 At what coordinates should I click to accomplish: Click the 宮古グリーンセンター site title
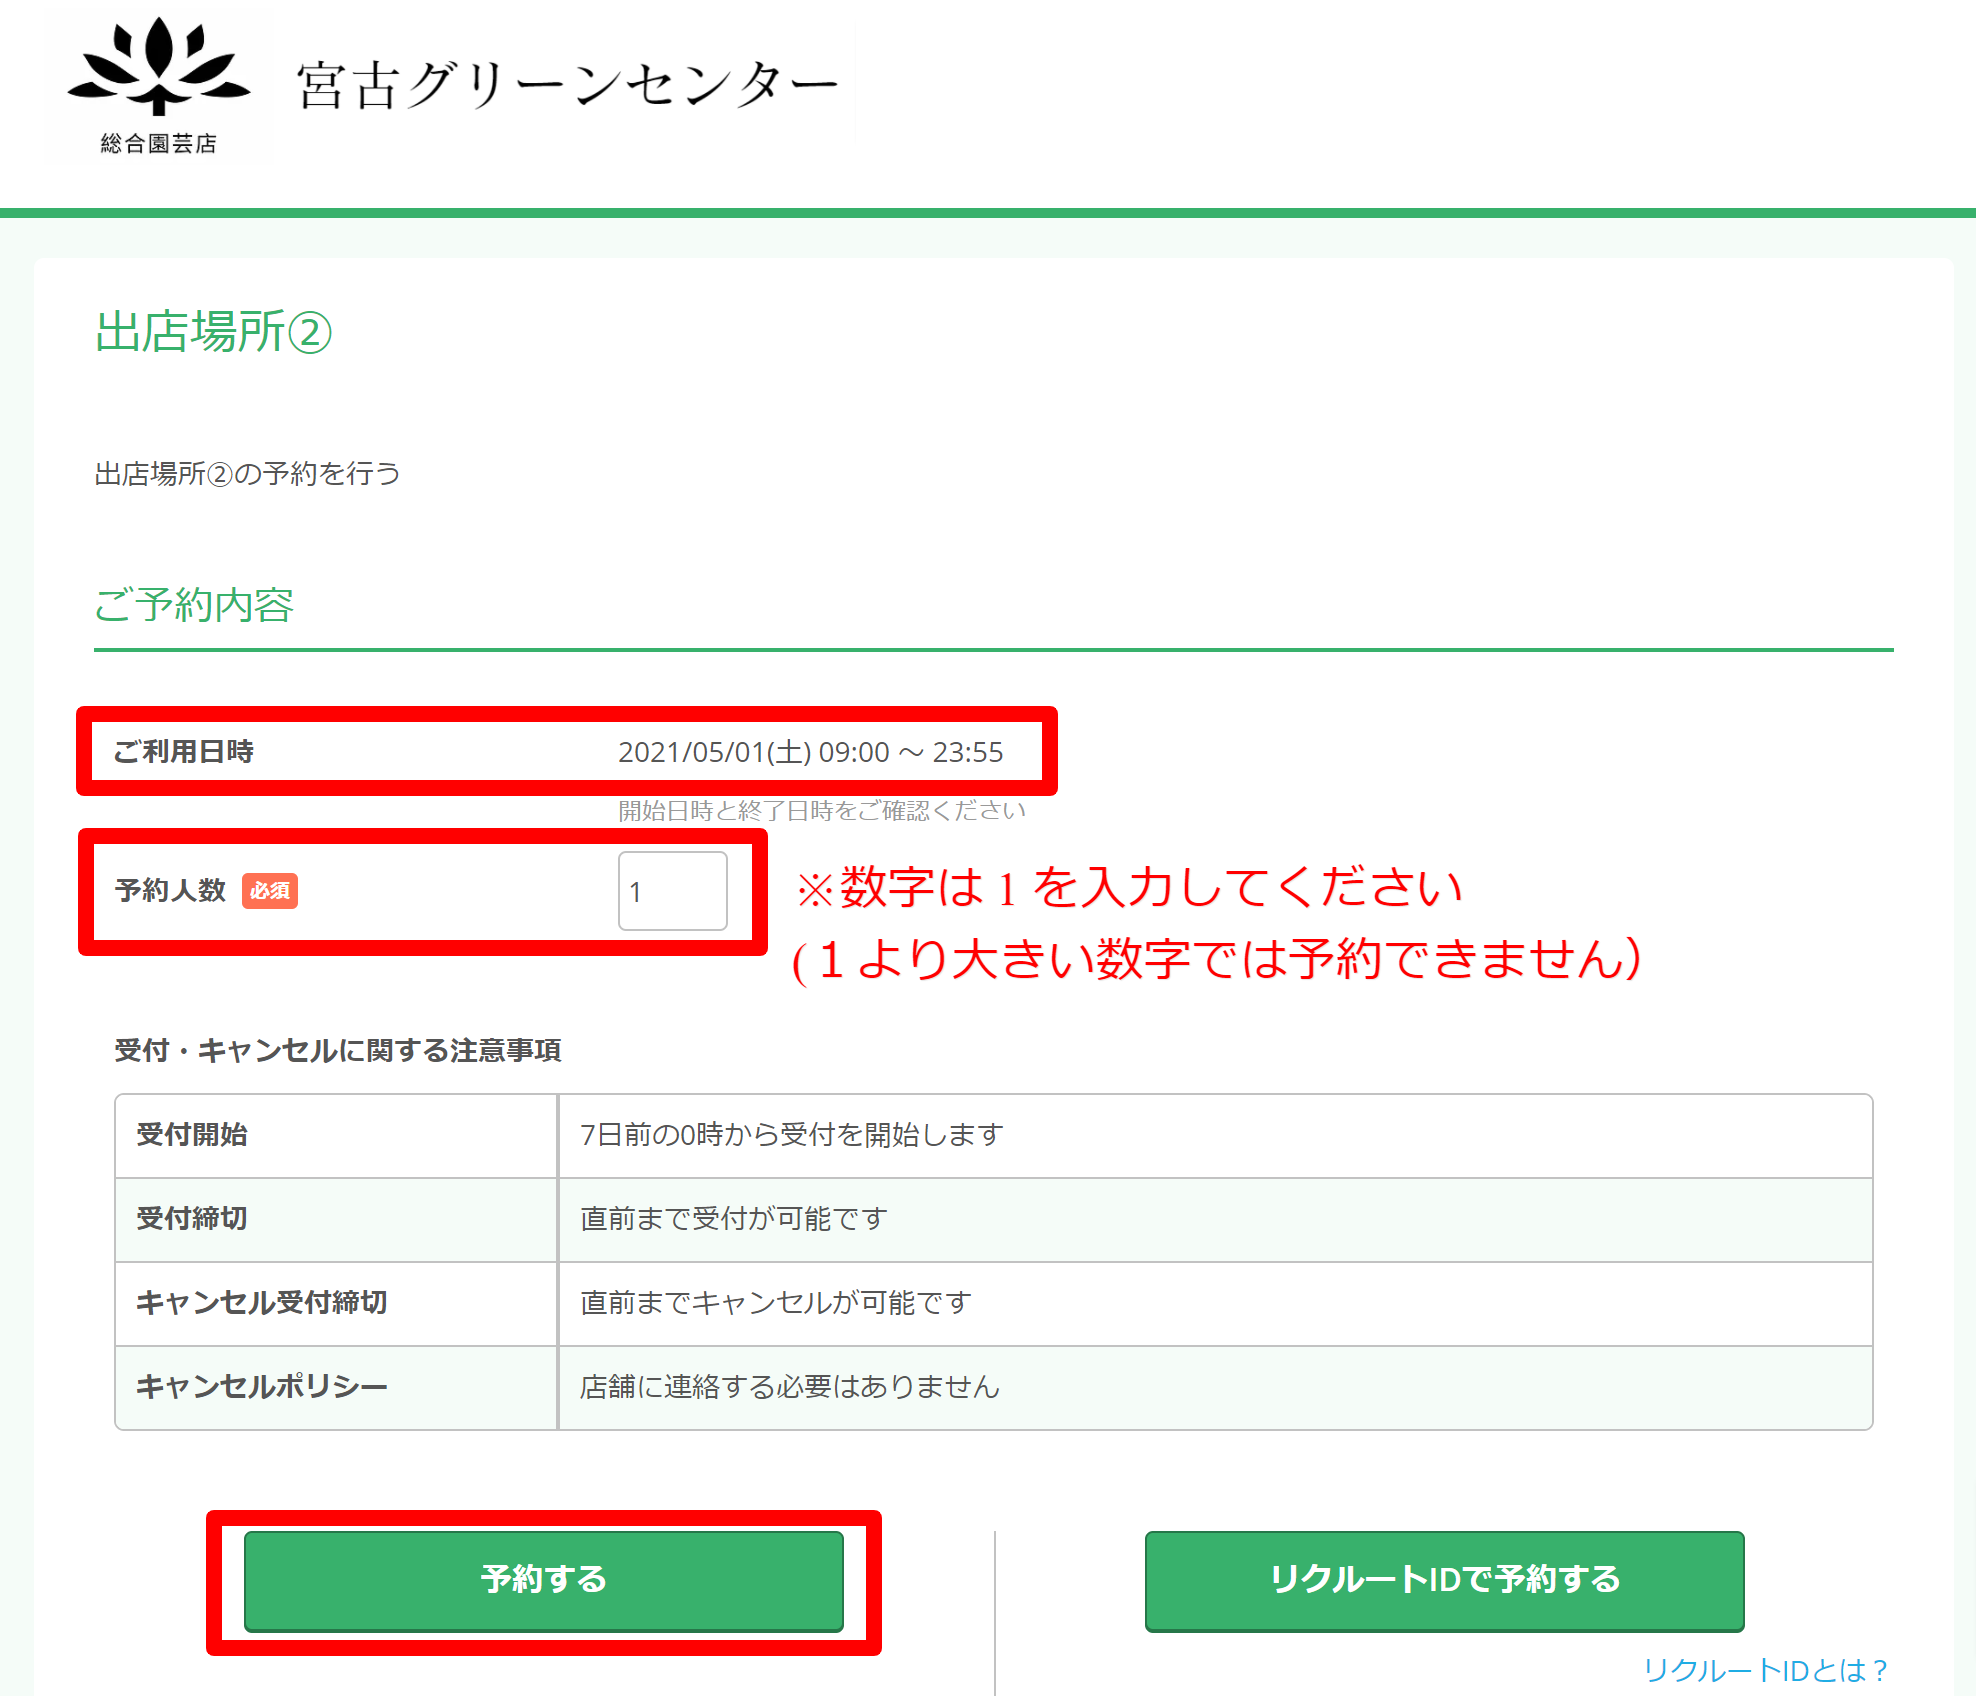(x=567, y=84)
